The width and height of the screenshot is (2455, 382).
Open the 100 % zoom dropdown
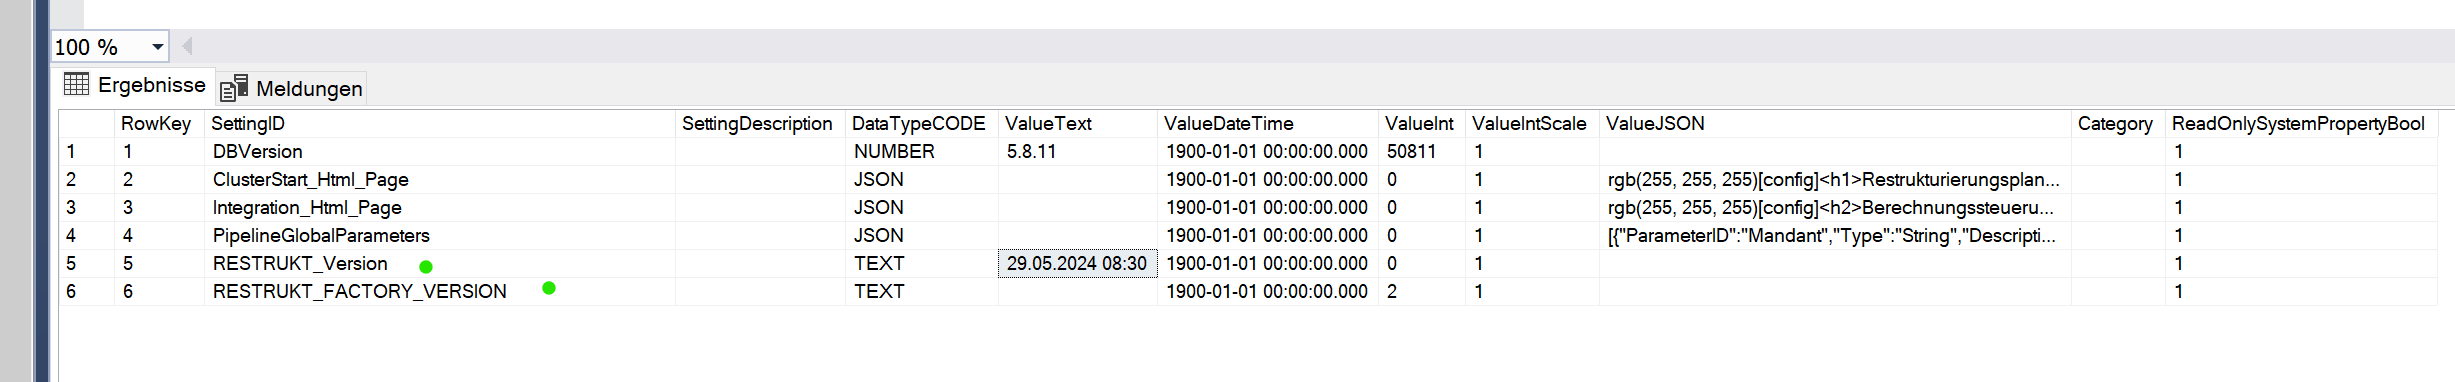(158, 47)
